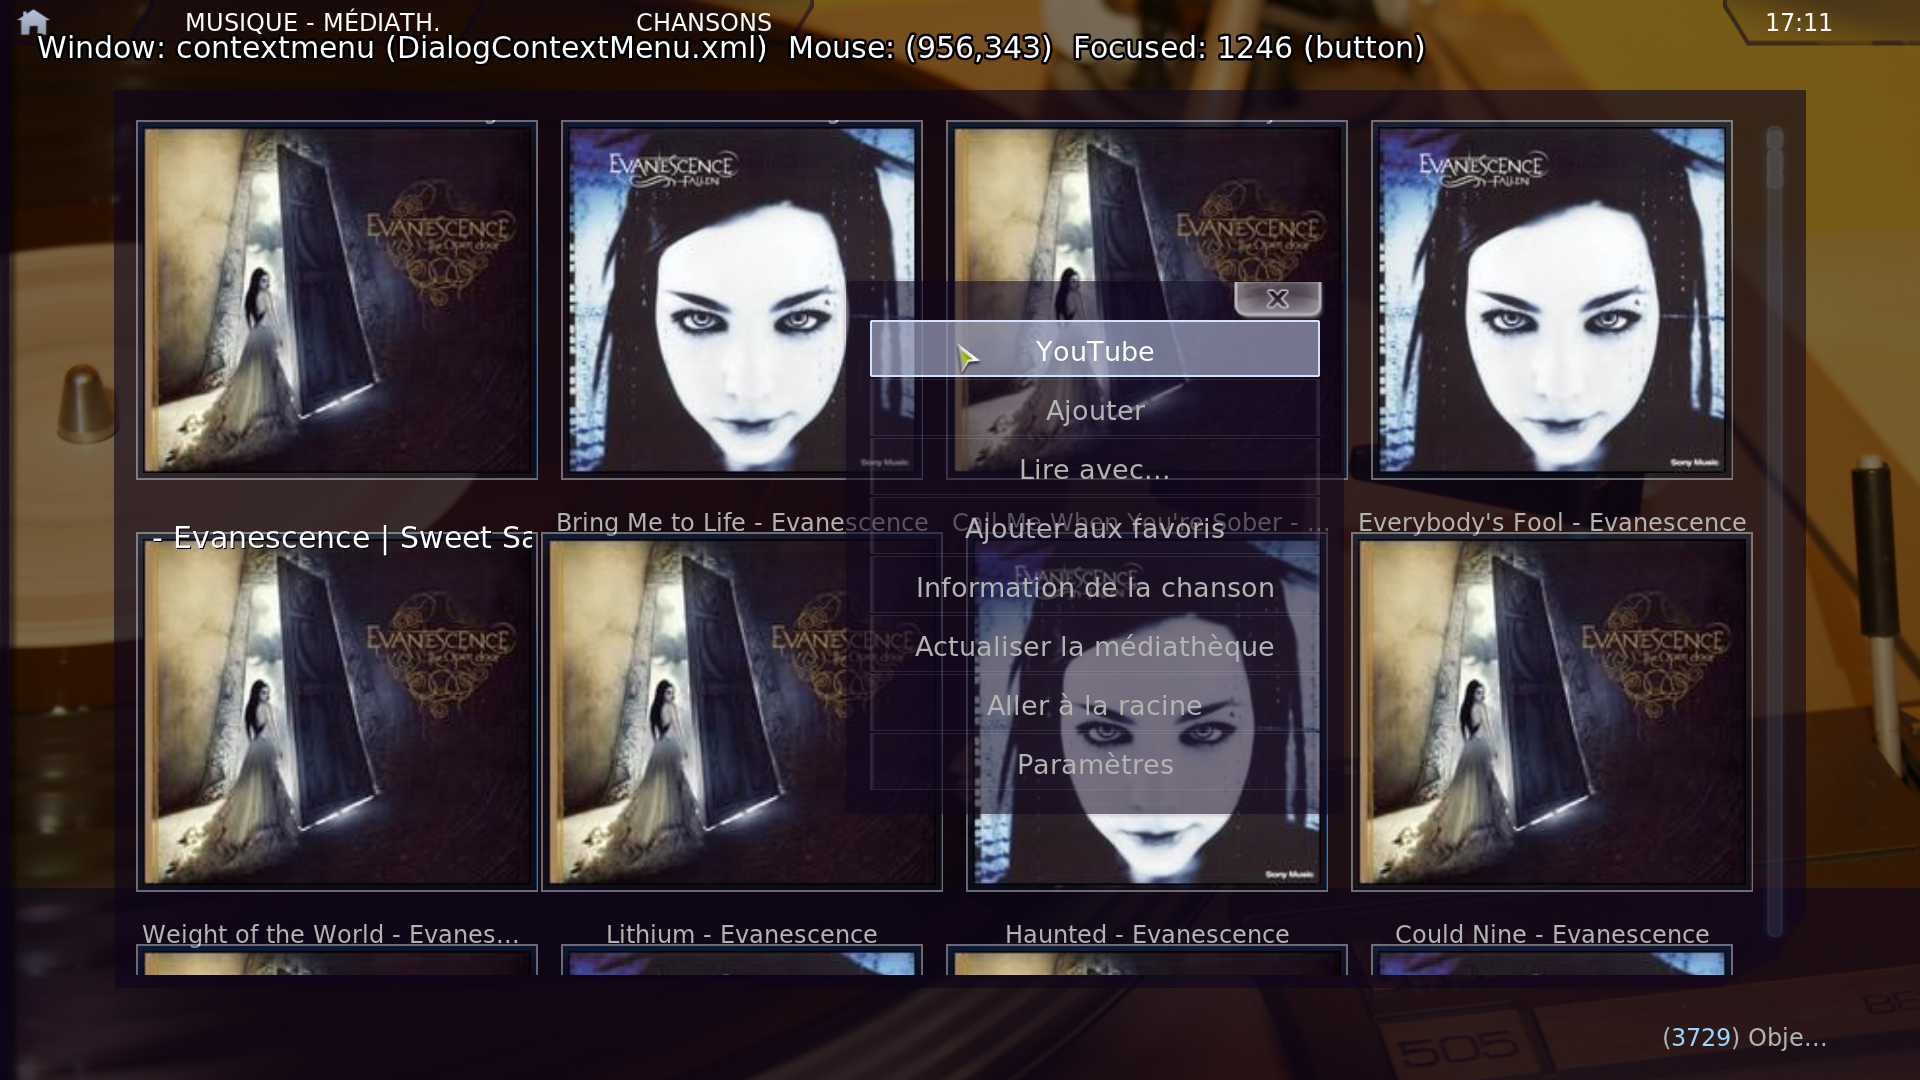Click MUSIQUE - MÉDIATH. breadcrumb
Screen dimensions: 1920x1080
tap(312, 22)
